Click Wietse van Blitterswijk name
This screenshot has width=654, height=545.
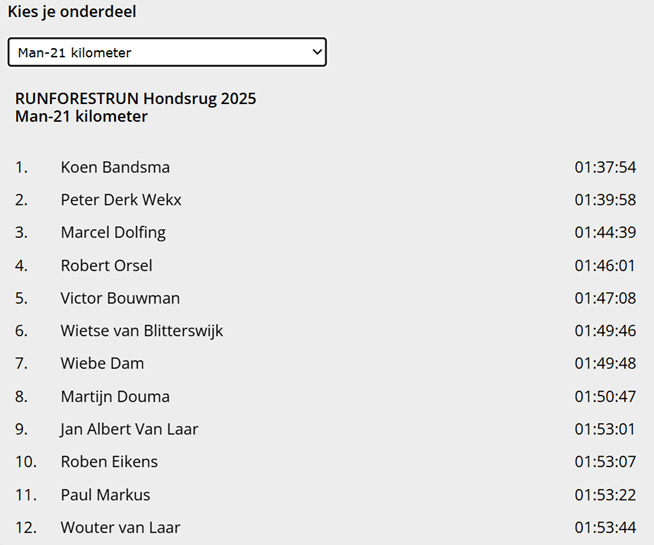(x=141, y=331)
